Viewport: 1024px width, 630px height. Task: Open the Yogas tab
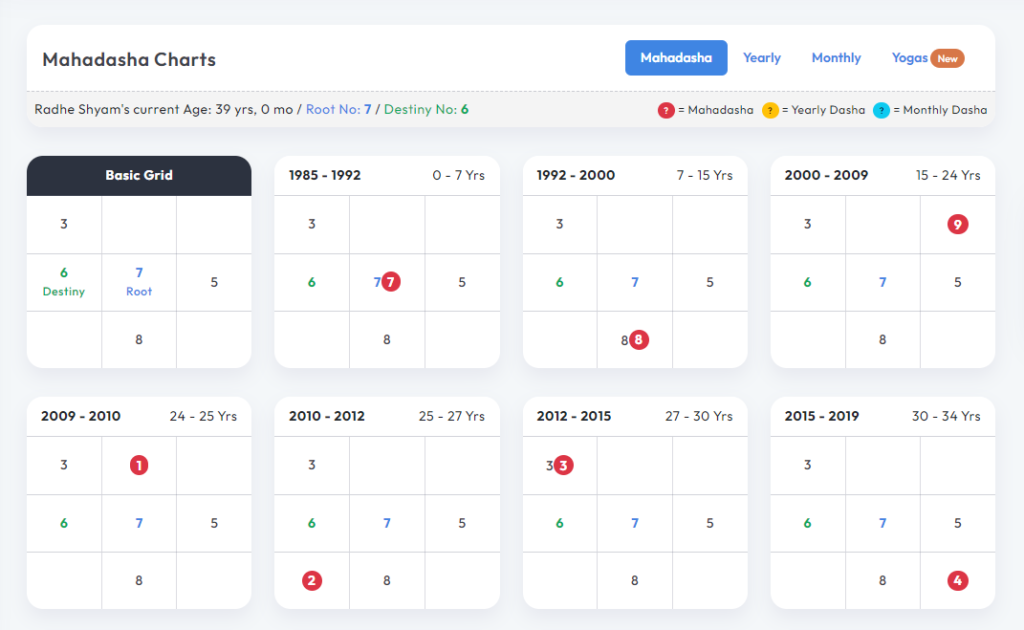[x=909, y=58]
